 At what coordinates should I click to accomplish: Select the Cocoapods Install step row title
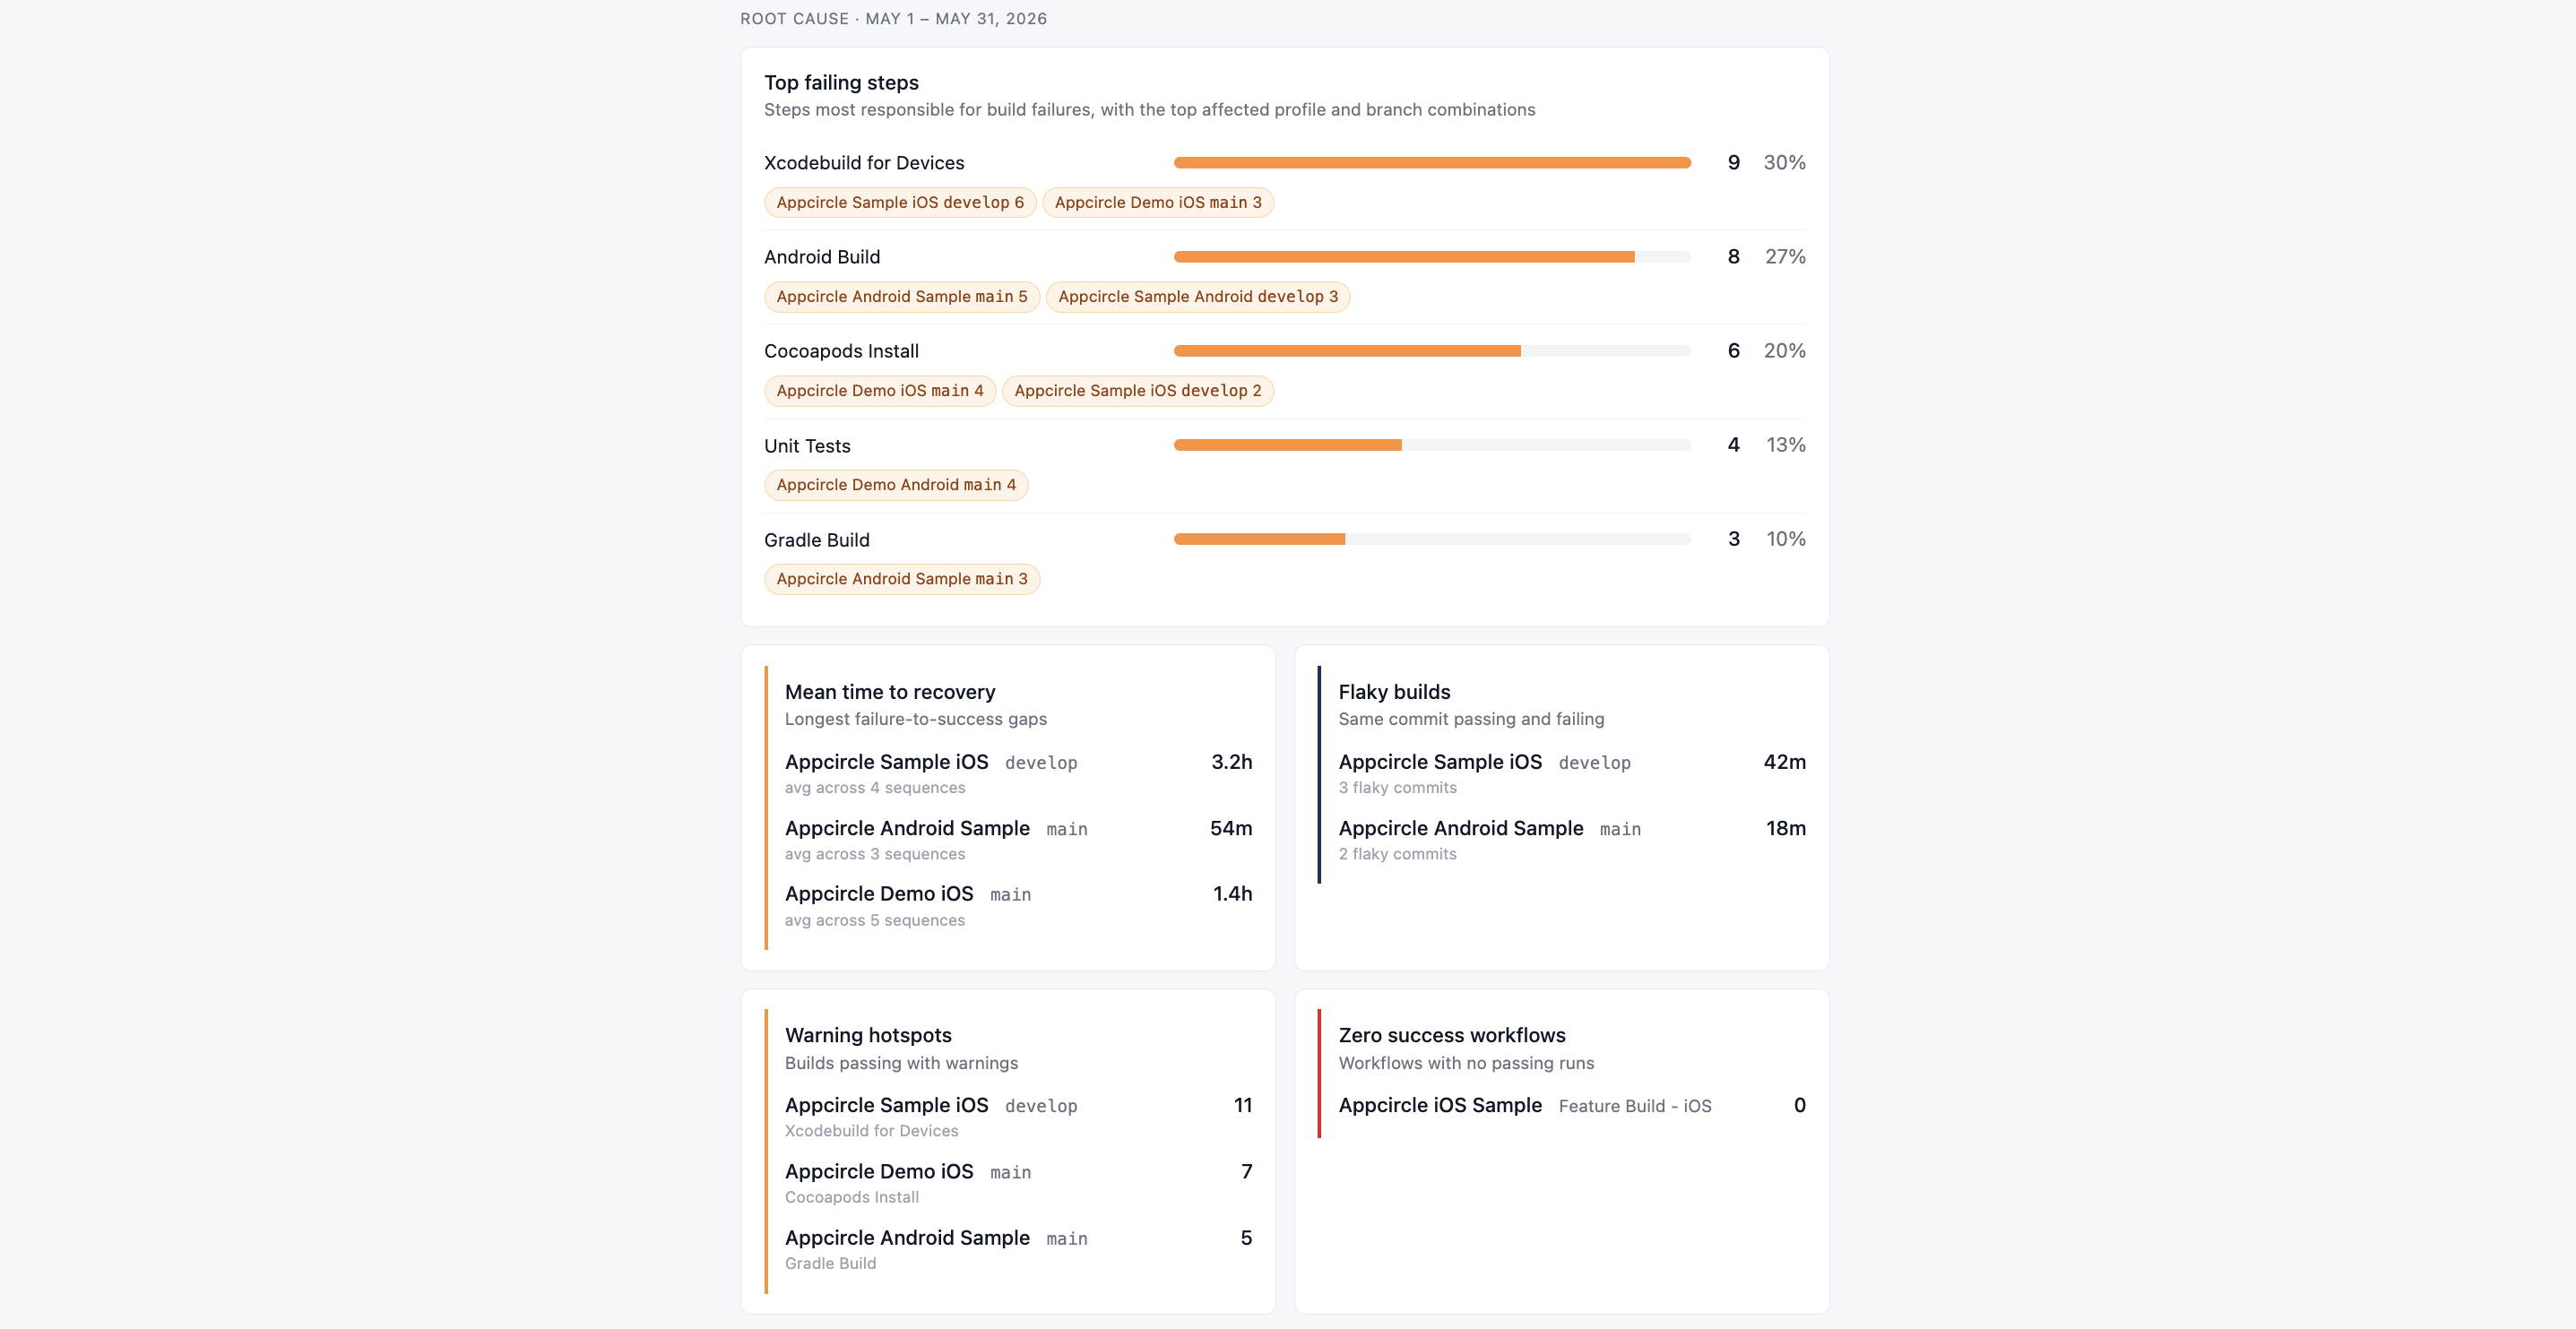tap(841, 351)
